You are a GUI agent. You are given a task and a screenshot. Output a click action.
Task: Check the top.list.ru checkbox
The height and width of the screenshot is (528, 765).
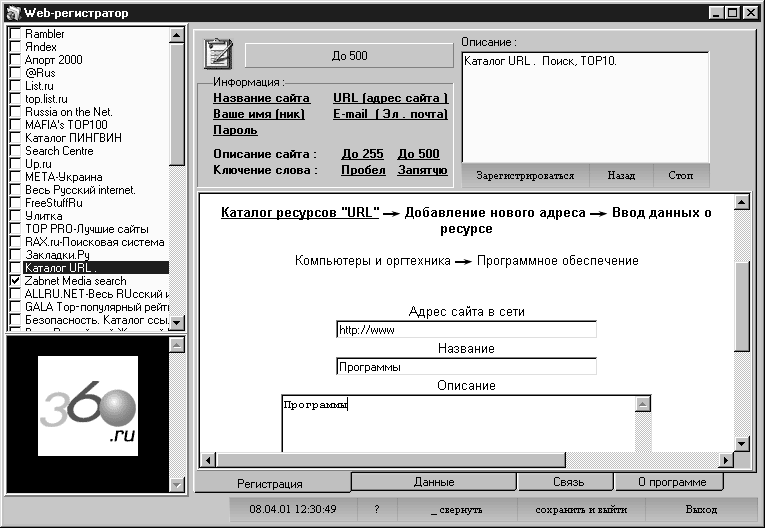[x=16, y=99]
